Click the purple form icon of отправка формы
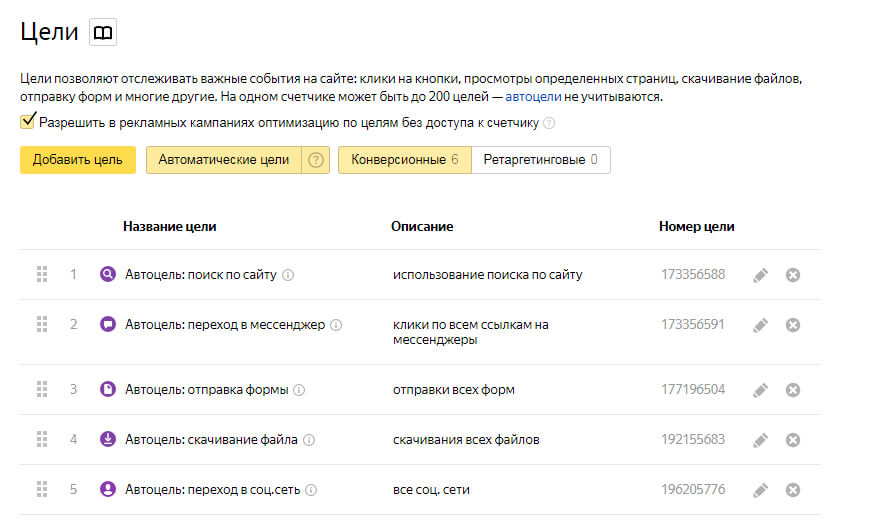 point(108,389)
